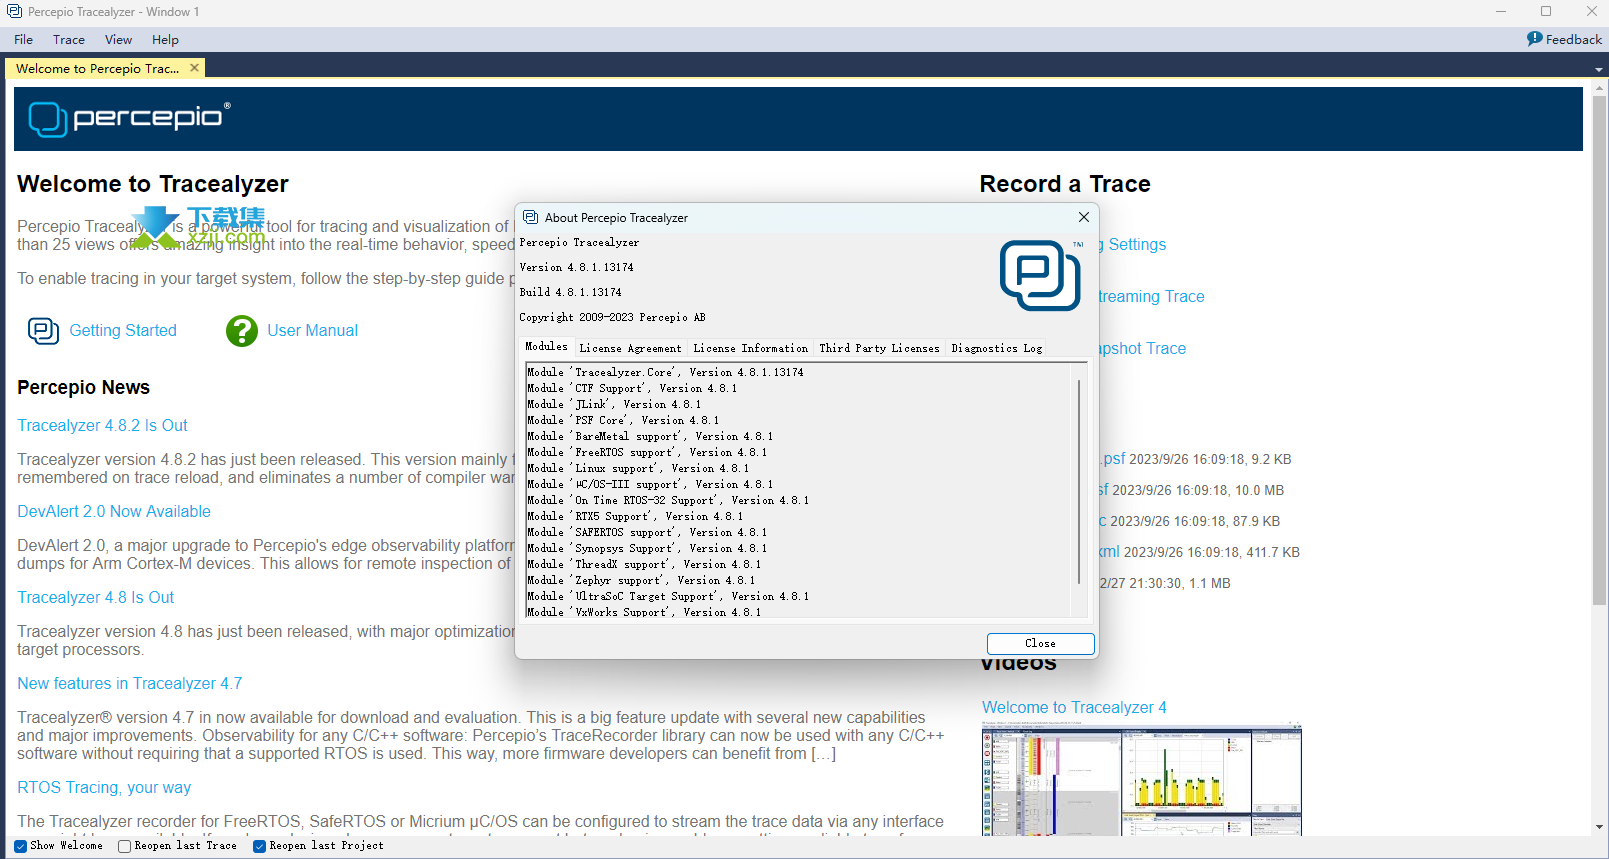Switch to the Third Party Licenses tab

point(879,348)
